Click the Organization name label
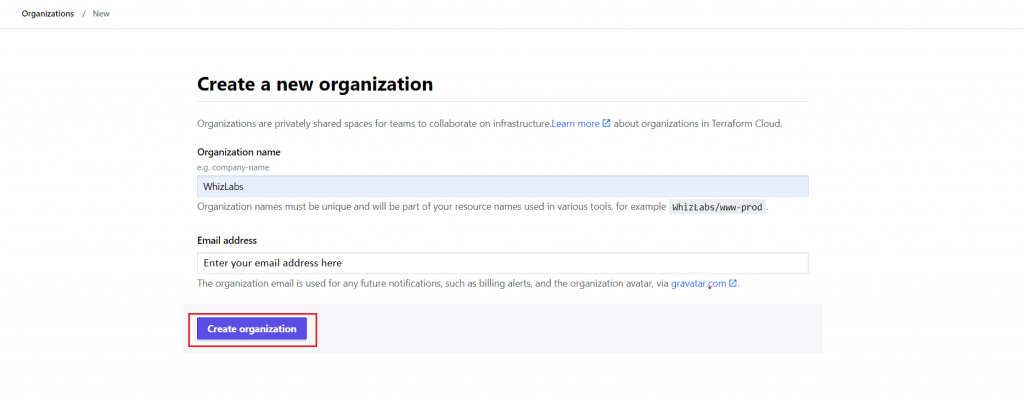This screenshot has width=1024, height=402. [x=238, y=152]
